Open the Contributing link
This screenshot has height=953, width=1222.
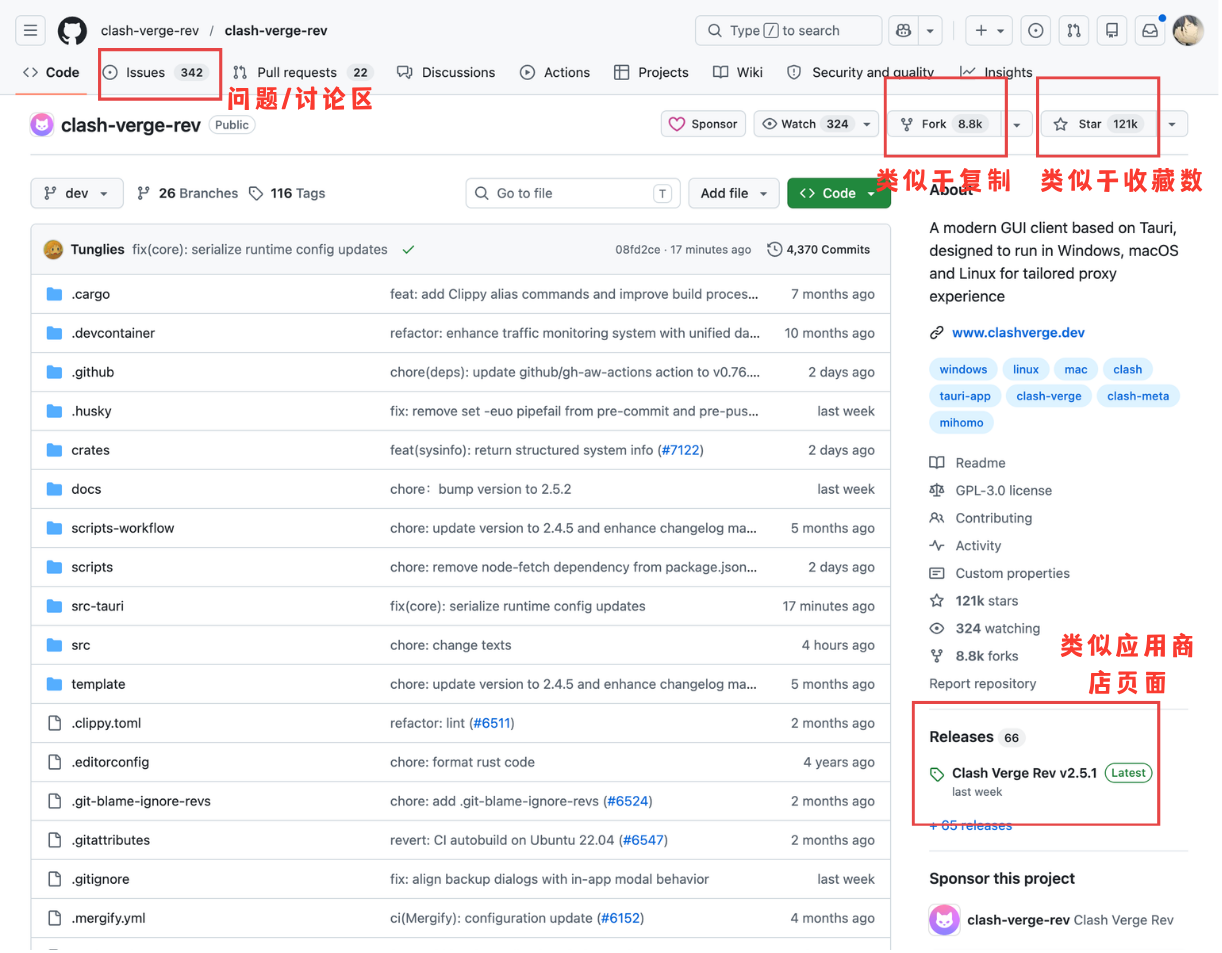tap(993, 518)
